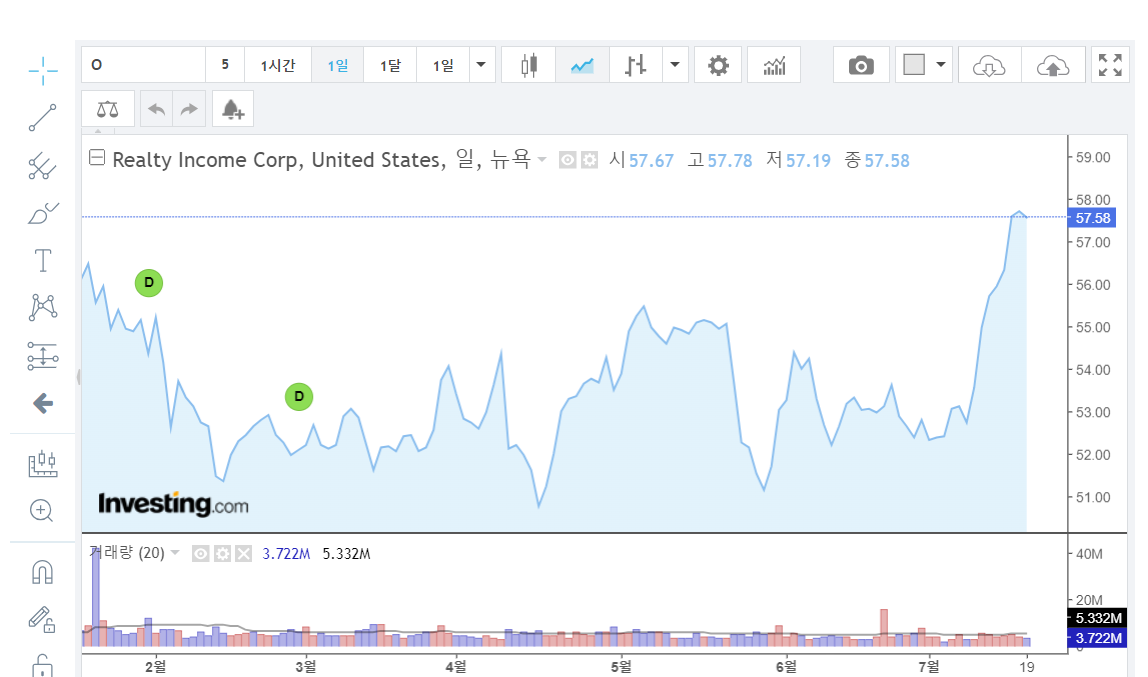Open the 거래량 (20) indicator dropdown
This screenshot has height=677, width=1148.
click(x=175, y=553)
